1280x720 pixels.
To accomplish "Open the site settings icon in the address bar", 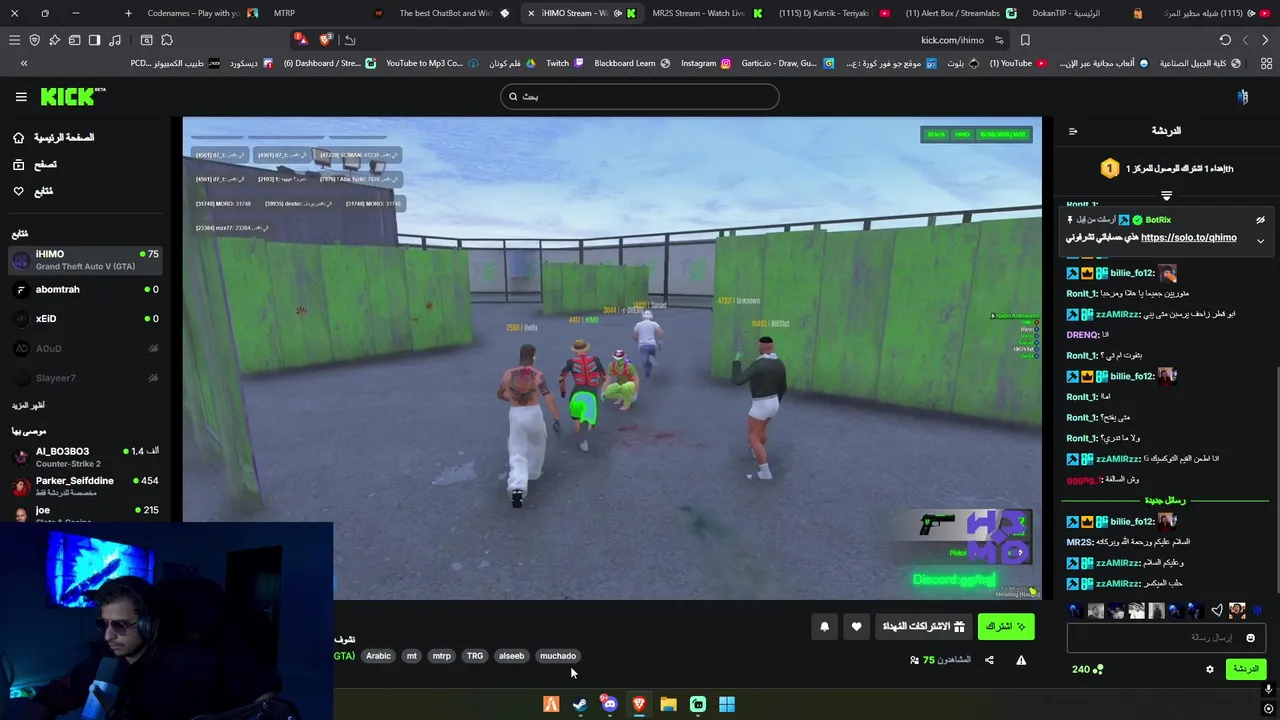I will pos(999,40).
